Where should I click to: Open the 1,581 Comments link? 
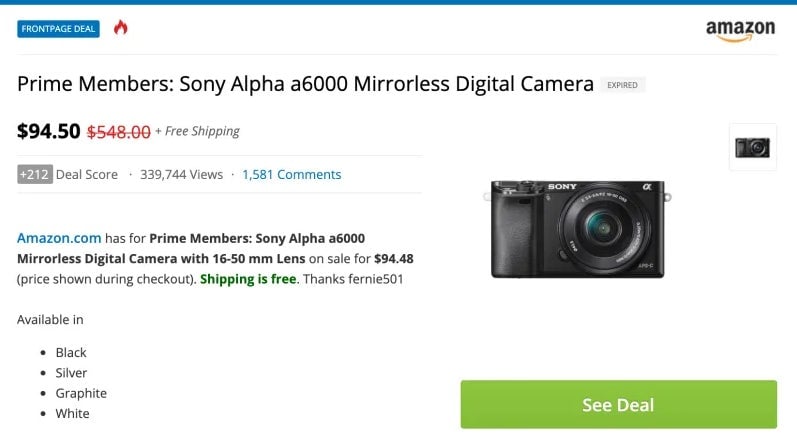click(x=291, y=174)
